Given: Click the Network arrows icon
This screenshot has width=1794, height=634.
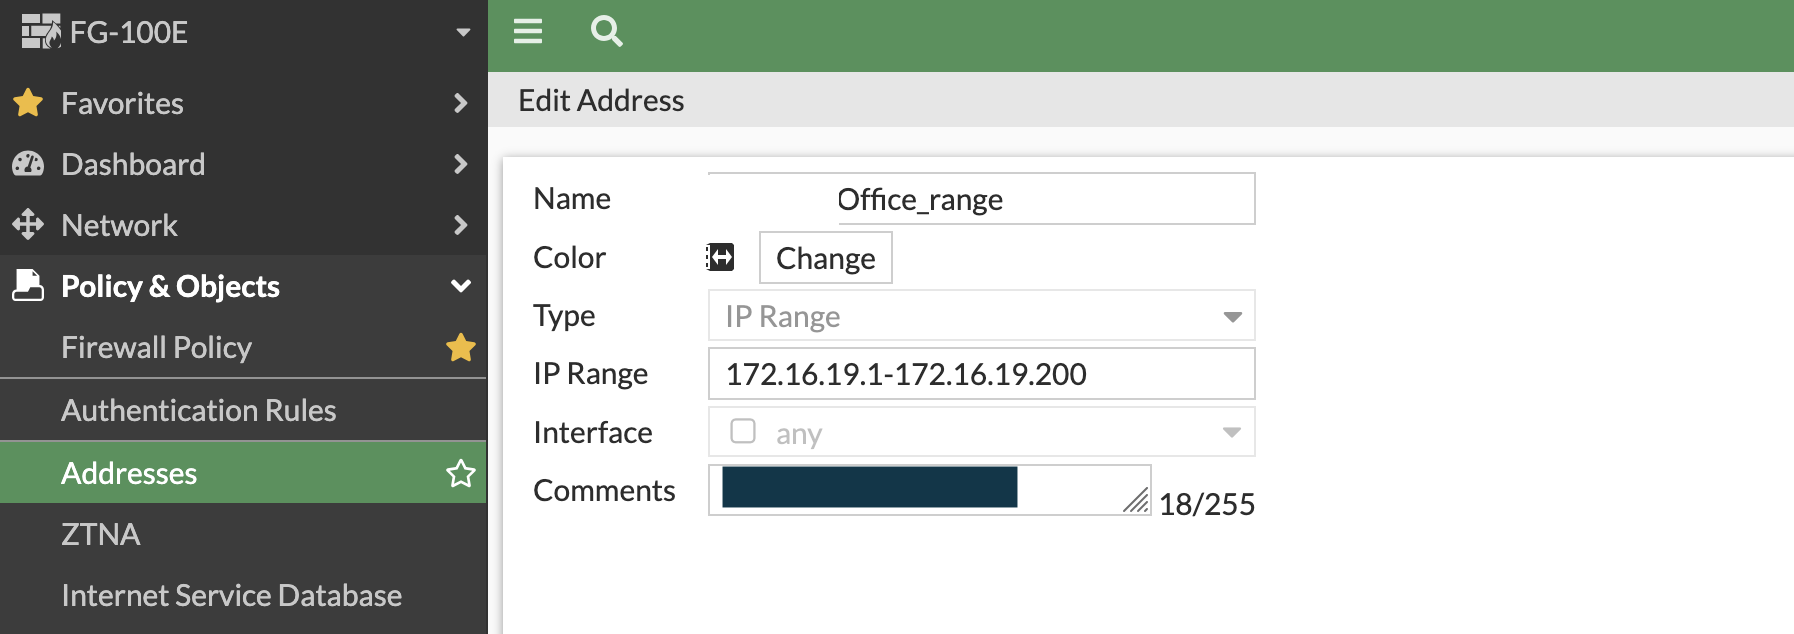Looking at the screenshot, I should coord(28,225).
